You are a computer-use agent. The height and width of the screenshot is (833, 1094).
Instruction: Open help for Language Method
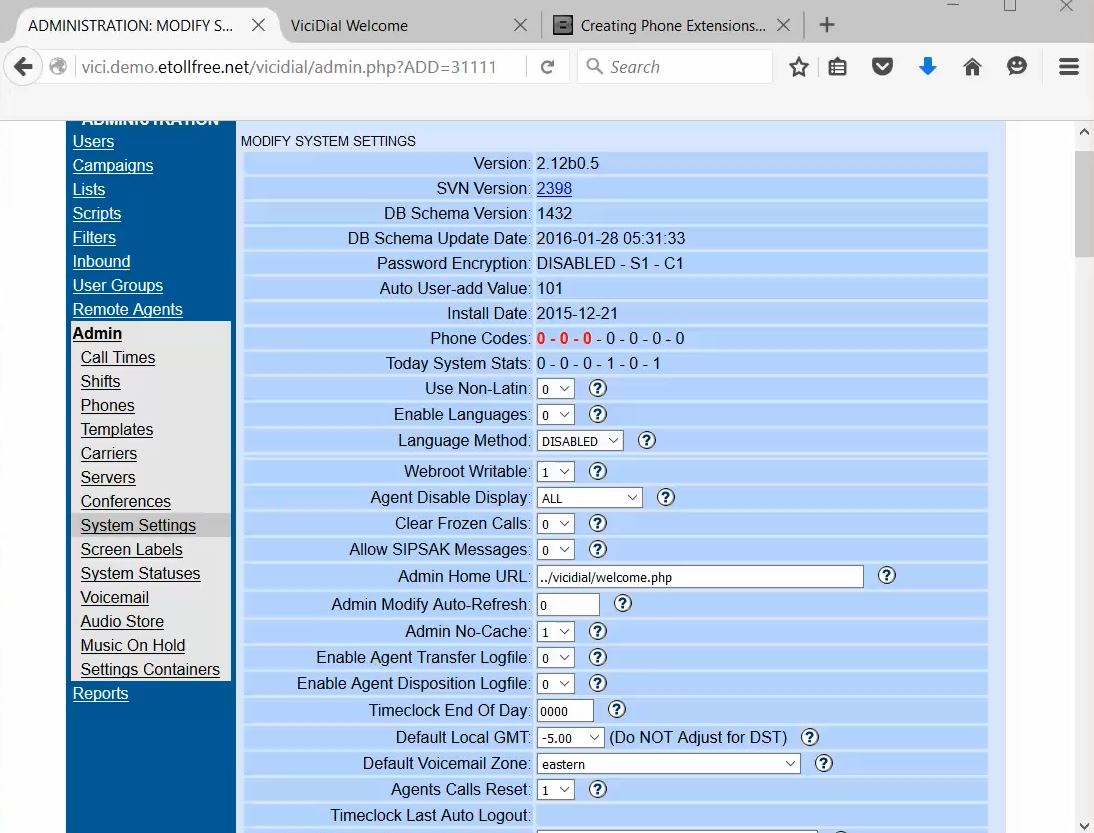[x=647, y=440]
